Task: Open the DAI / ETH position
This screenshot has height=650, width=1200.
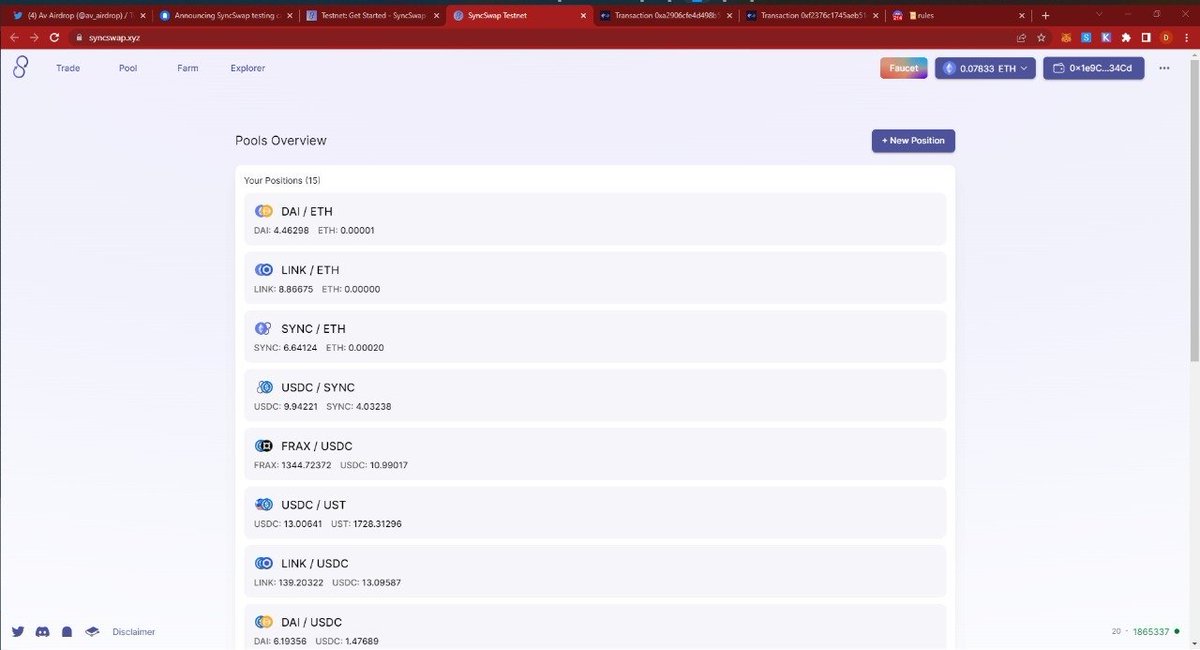Action: pyautogui.click(x=595, y=219)
